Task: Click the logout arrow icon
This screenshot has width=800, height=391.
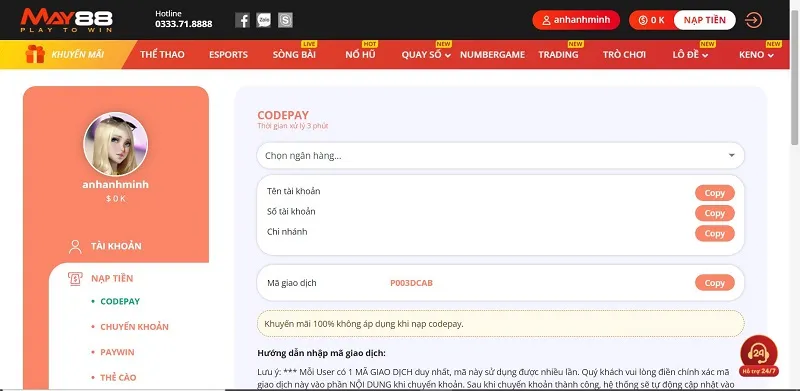Action: (754, 20)
